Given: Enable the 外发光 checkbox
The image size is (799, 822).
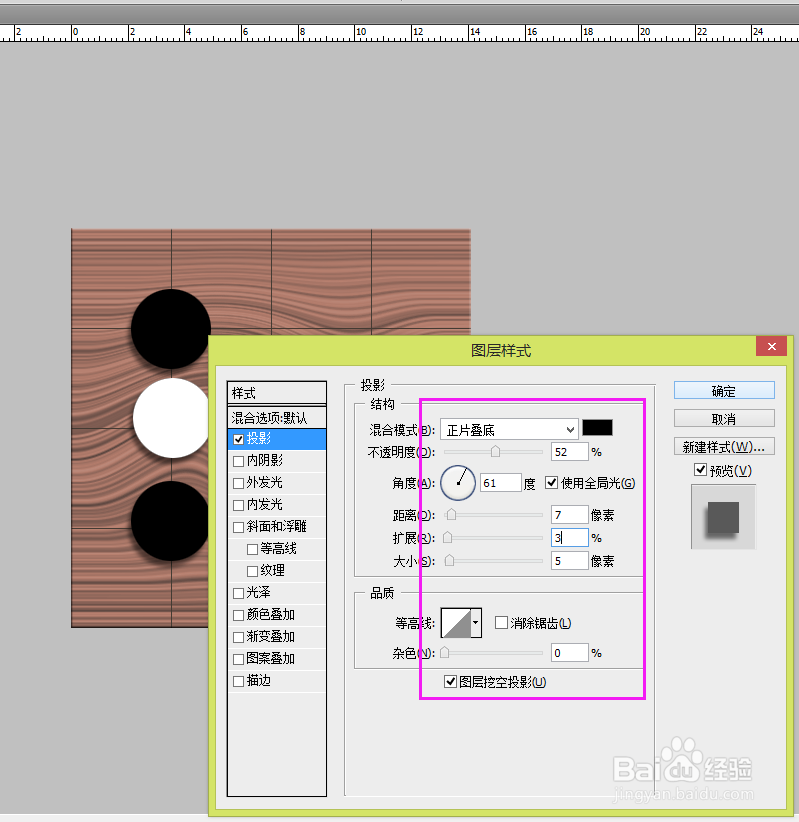Looking at the screenshot, I should 239,483.
